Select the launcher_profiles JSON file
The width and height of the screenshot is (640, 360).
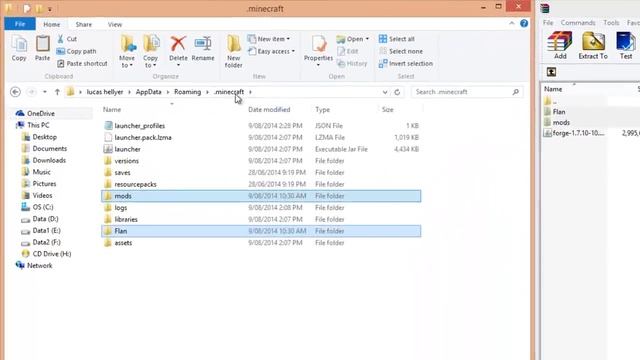pyautogui.click(x=261, y=126)
